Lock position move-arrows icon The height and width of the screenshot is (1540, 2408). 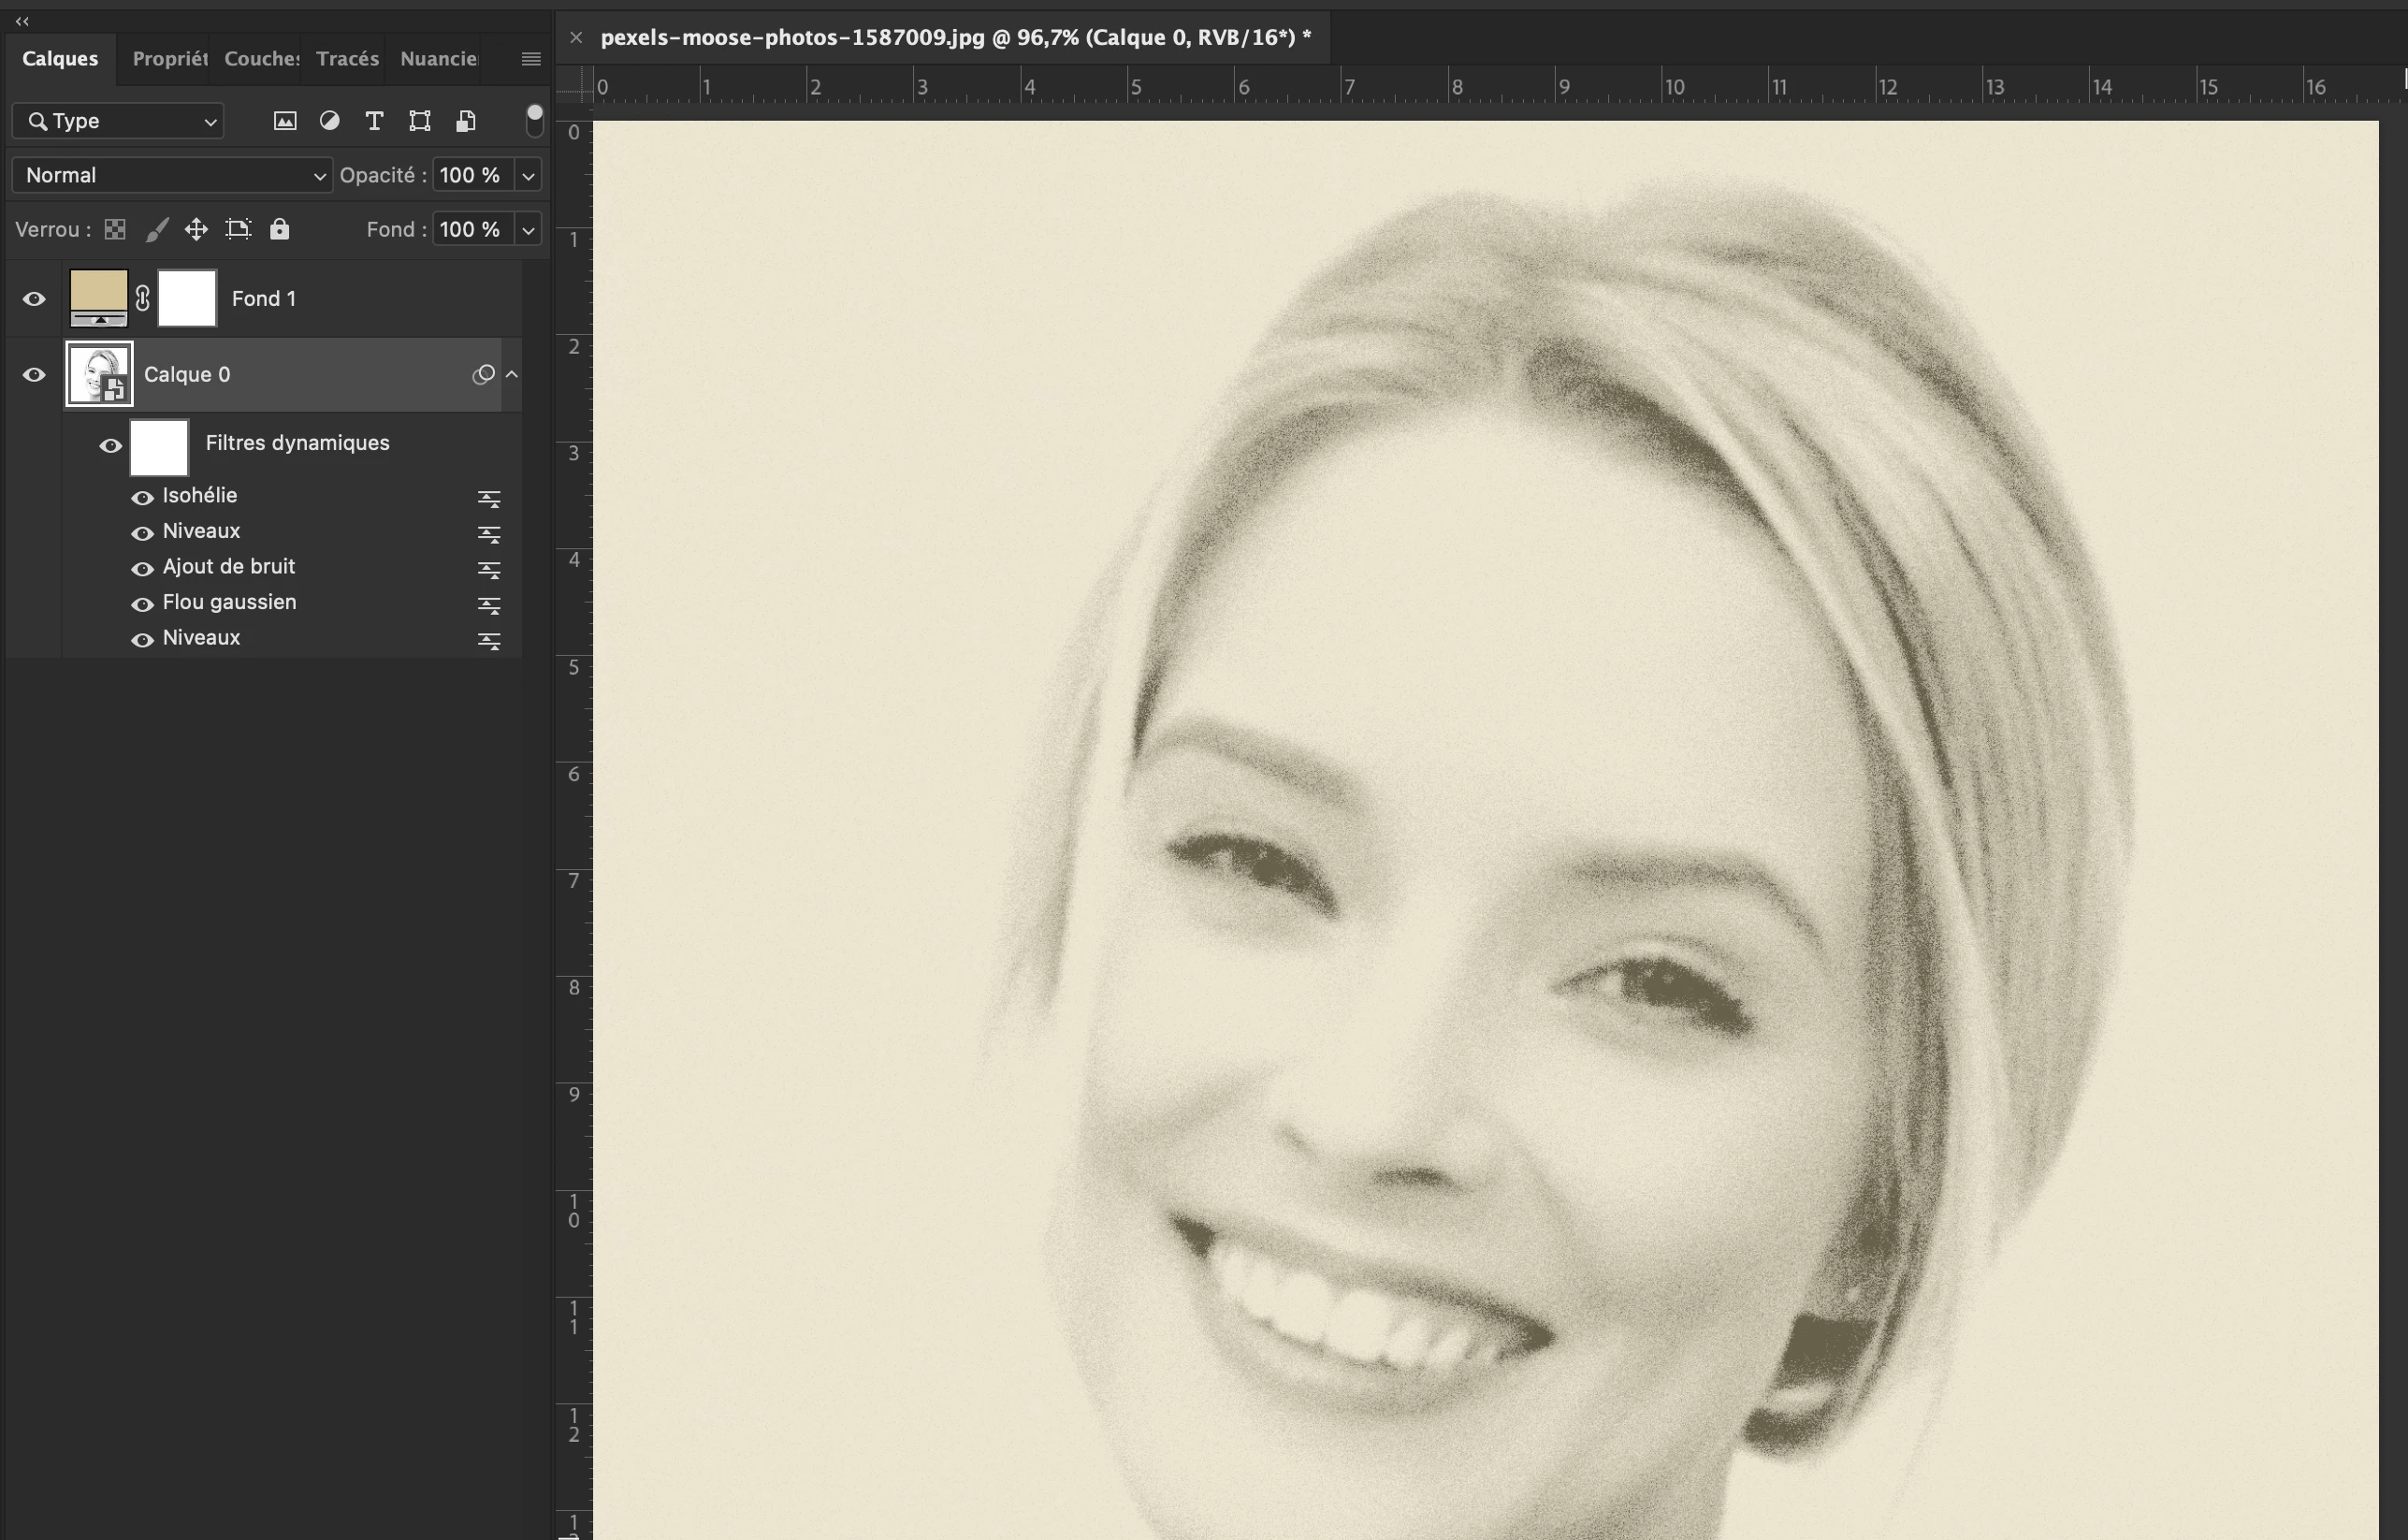(x=196, y=230)
